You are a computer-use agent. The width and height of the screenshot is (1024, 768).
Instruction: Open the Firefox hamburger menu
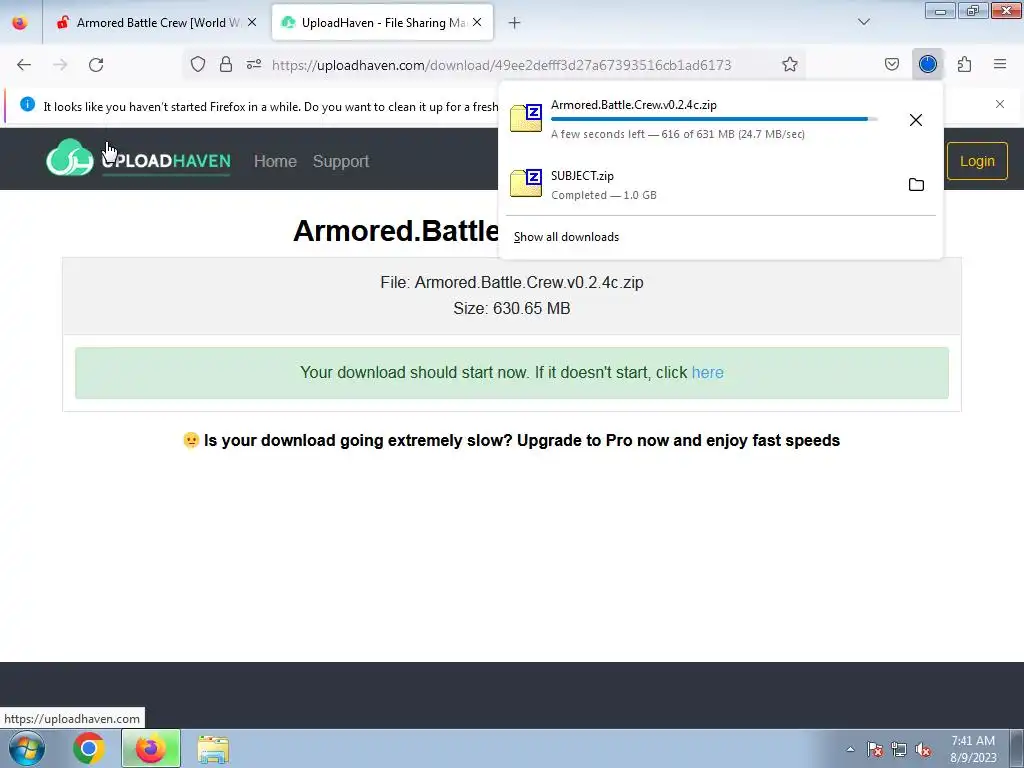pos(1000,64)
